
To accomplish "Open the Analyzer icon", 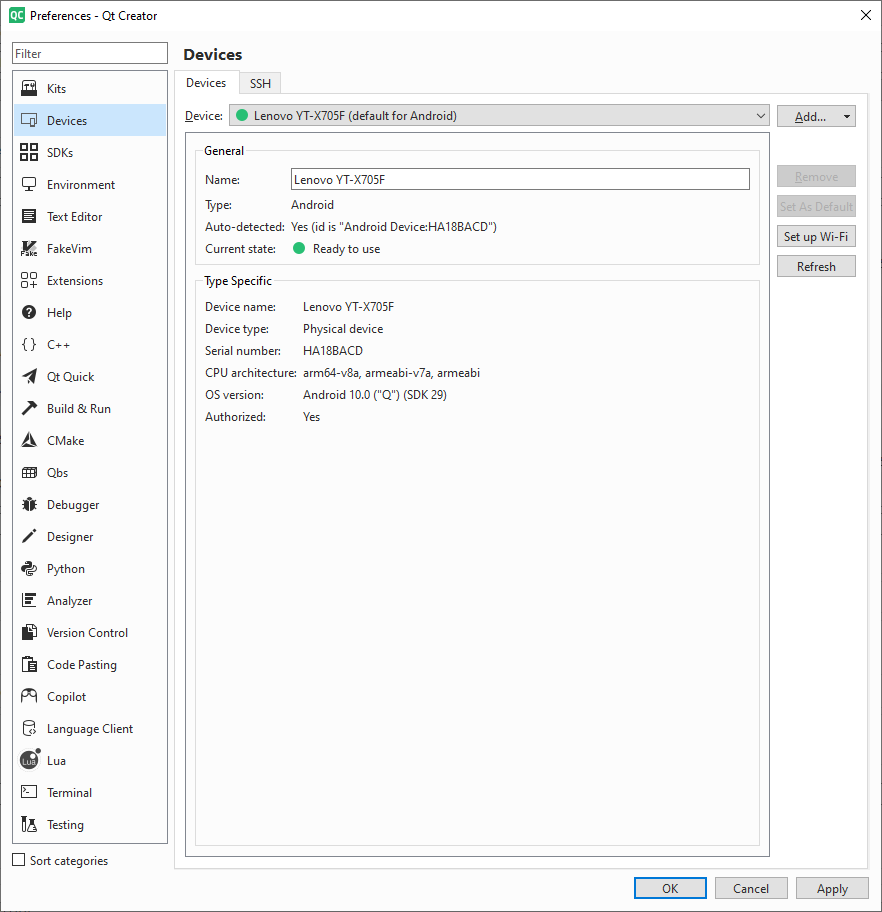I will pyautogui.click(x=29, y=600).
